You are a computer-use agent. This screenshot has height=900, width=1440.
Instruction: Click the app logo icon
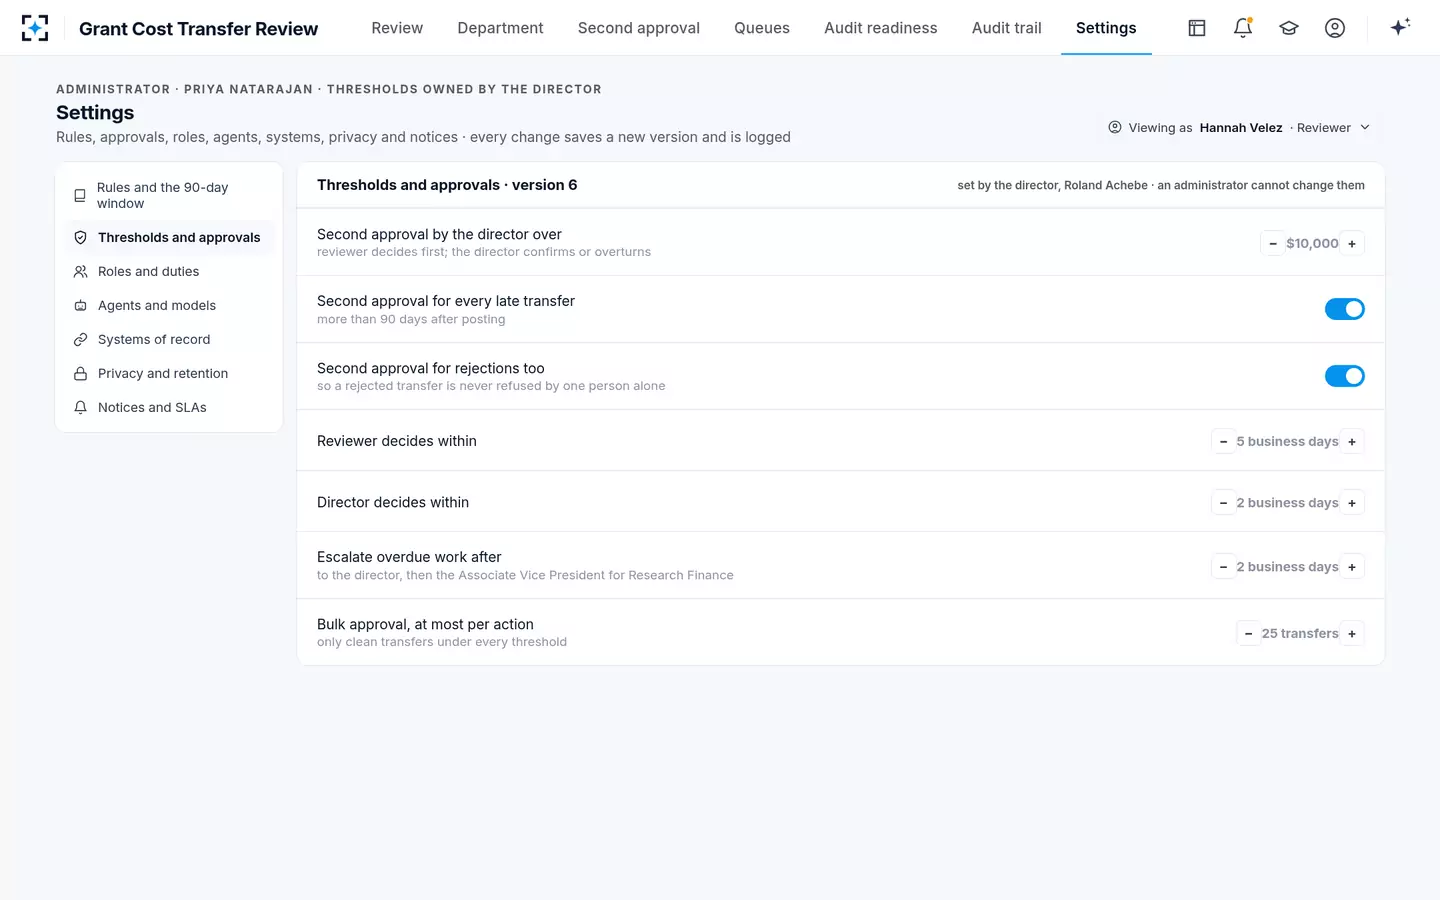coord(35,28)
